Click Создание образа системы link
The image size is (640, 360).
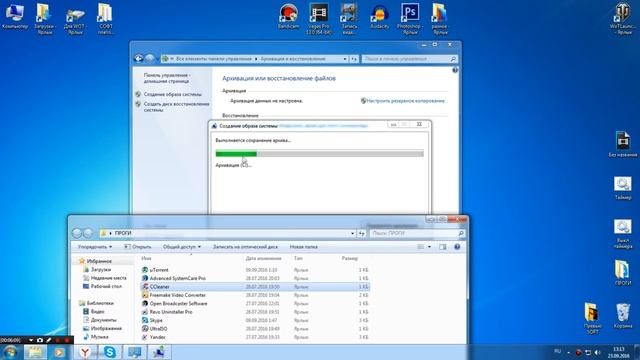(173, 94)
